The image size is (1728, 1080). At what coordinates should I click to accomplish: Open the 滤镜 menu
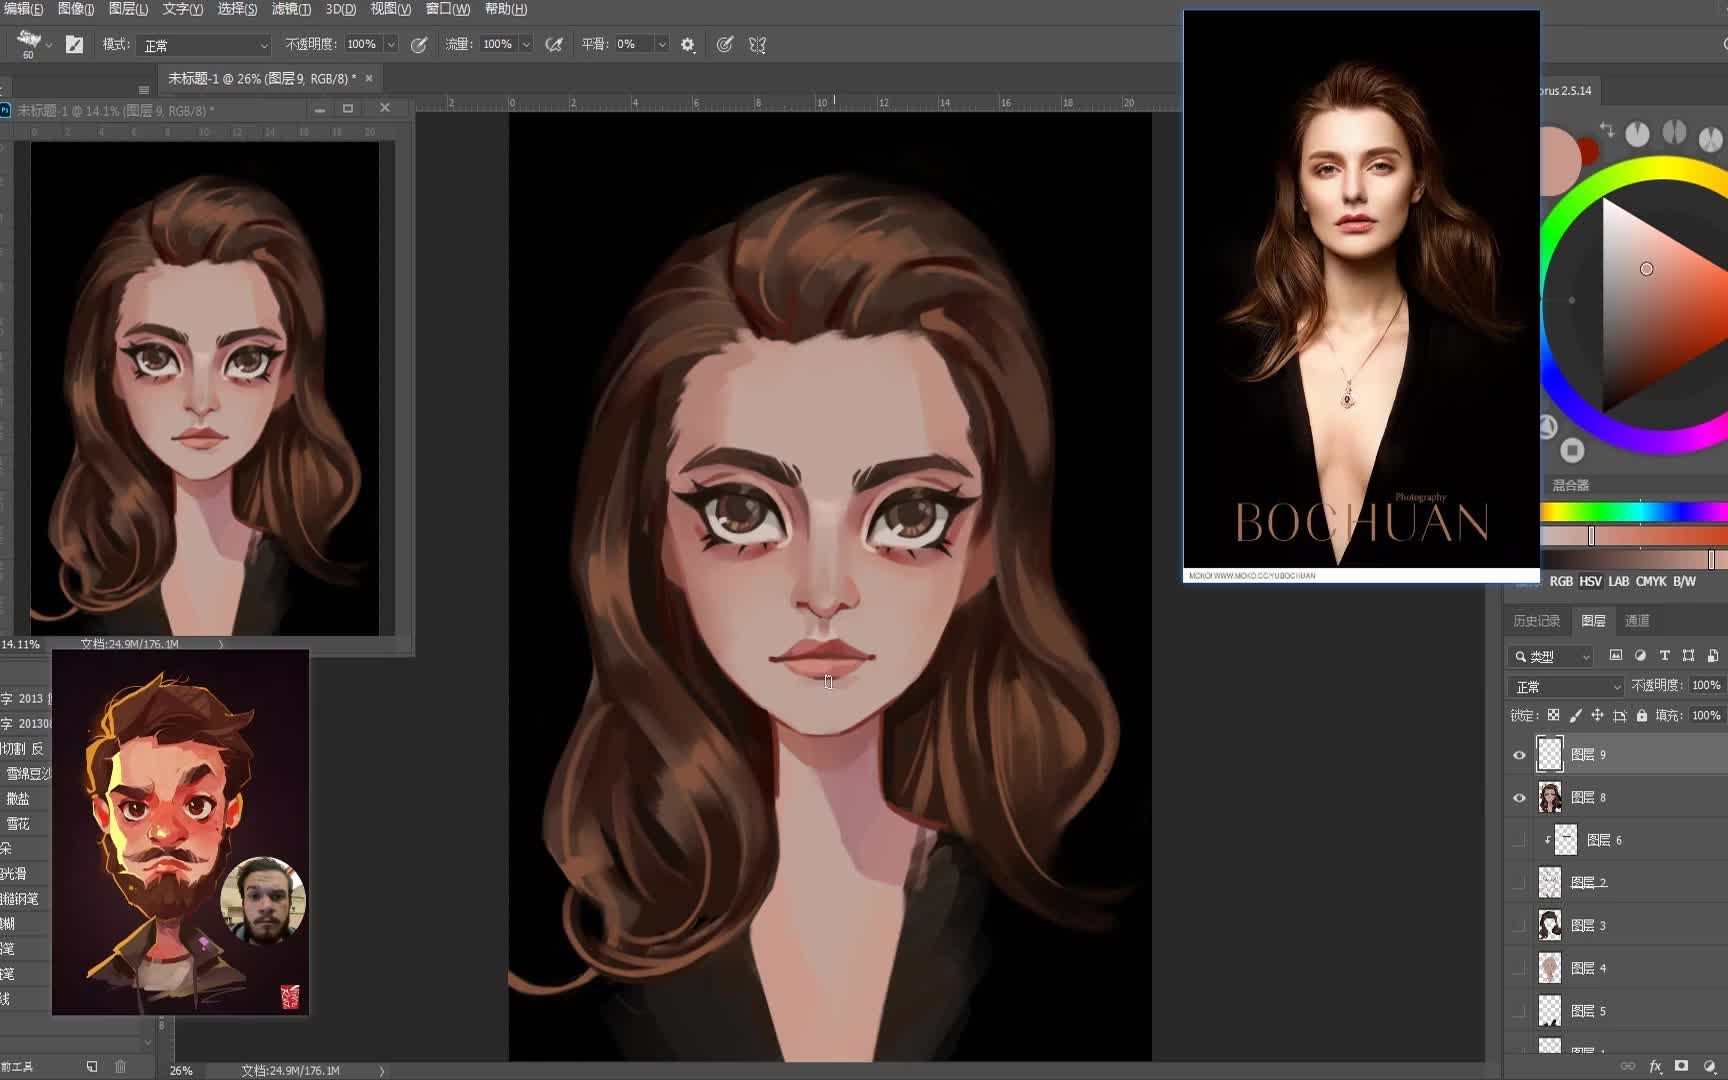pos(291,9)
